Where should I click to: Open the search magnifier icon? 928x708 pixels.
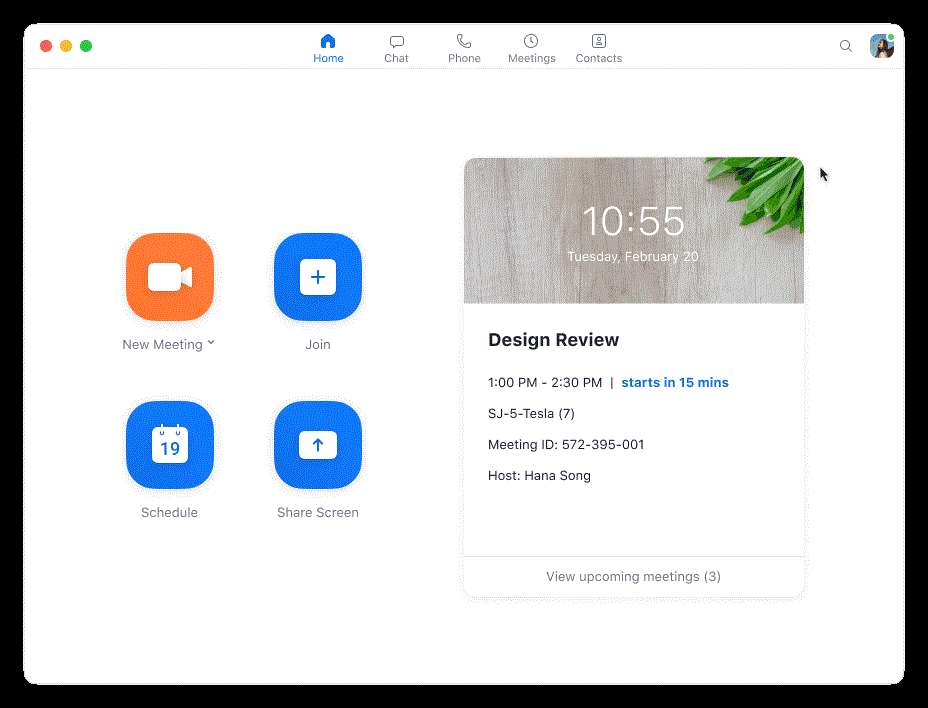point(846,46)
